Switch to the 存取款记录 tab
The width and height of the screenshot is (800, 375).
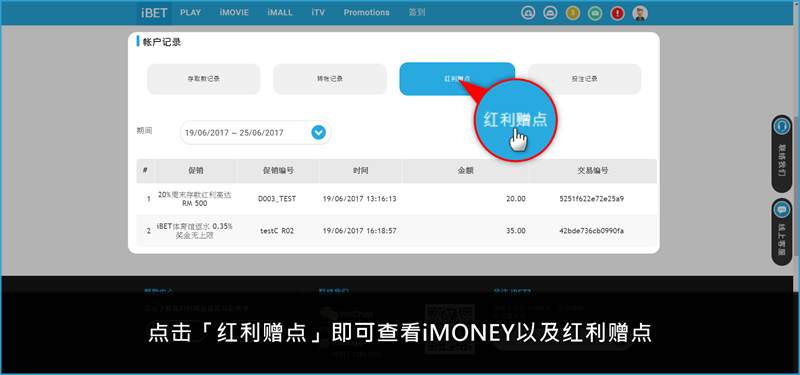(x=204, y=79)
